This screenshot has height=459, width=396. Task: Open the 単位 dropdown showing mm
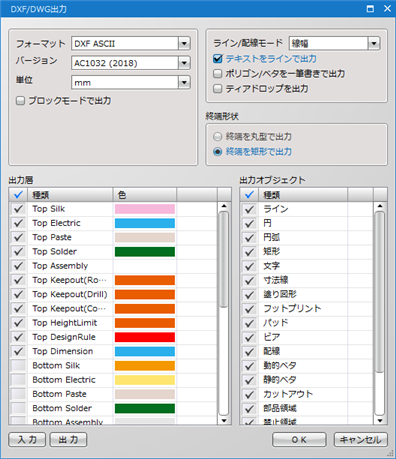pos(131,83)
